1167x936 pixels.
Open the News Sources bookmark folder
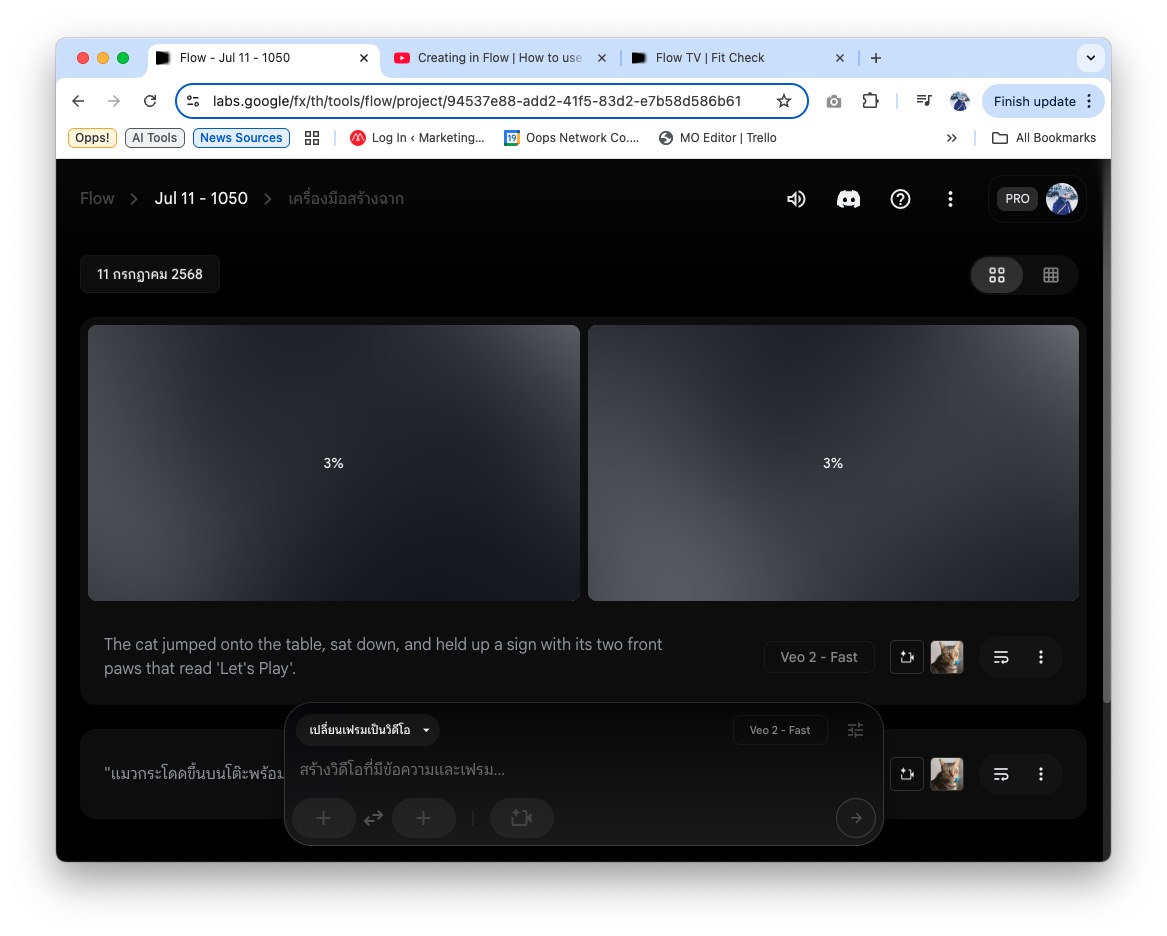pyautogui.click(x=241, y=138)
